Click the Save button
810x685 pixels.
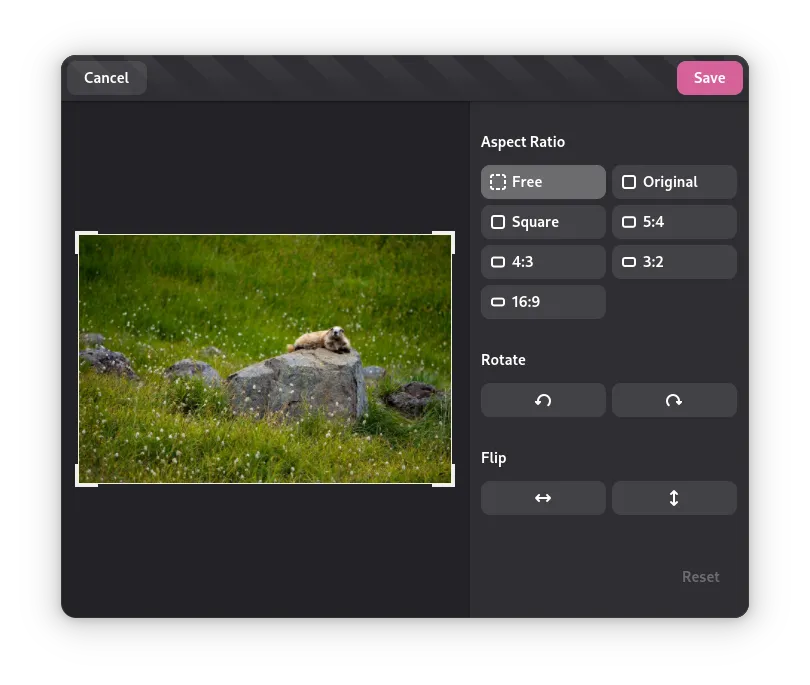[710, 78]
